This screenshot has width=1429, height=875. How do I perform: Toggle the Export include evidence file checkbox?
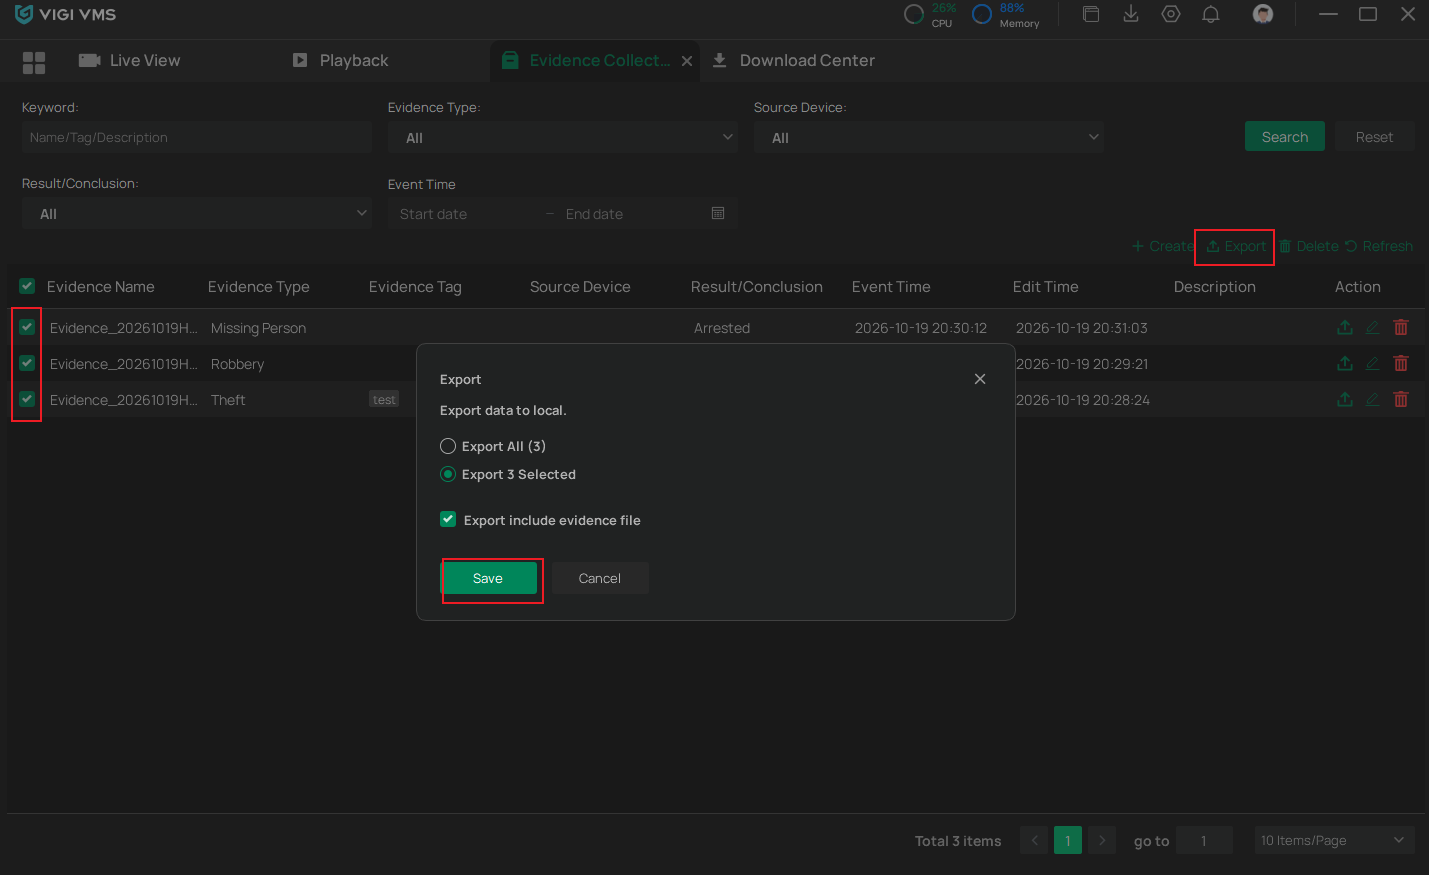click(x=448, y=519)
